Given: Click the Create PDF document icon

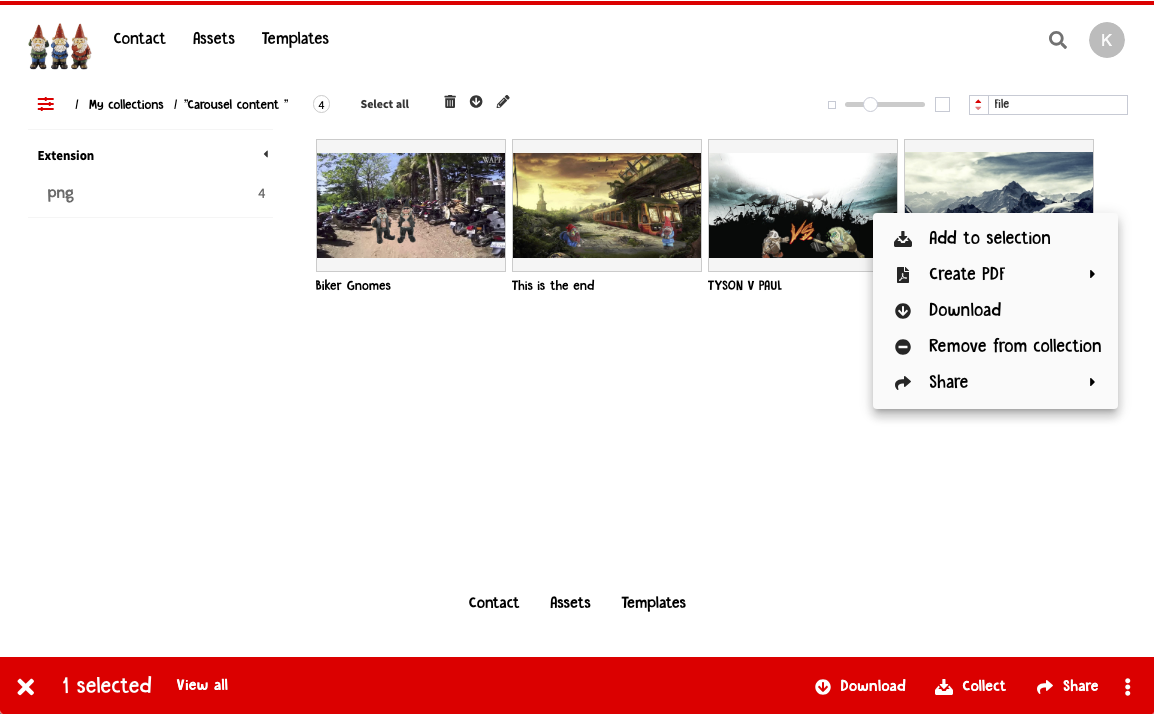Looking at the screenshot, I should coord(903,275).
